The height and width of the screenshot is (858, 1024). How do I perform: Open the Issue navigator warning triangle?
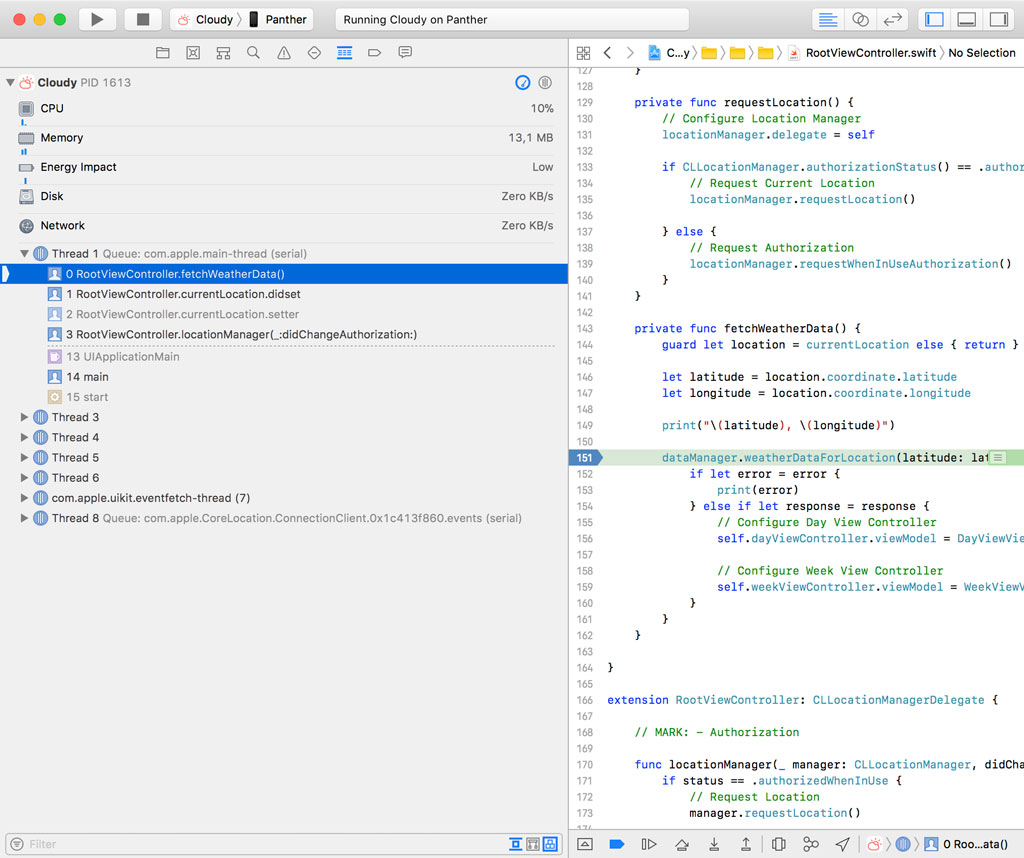[283, 53]
